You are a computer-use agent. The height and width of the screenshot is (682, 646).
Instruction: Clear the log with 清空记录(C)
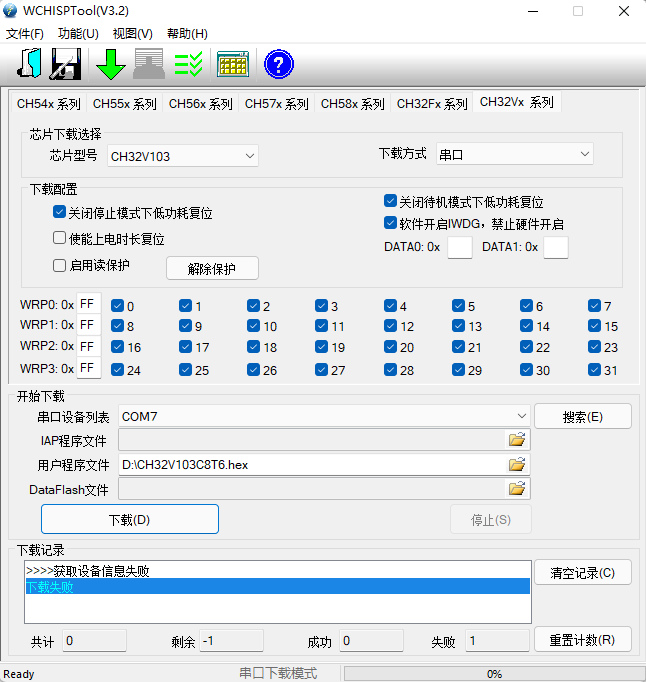point(582,572)
